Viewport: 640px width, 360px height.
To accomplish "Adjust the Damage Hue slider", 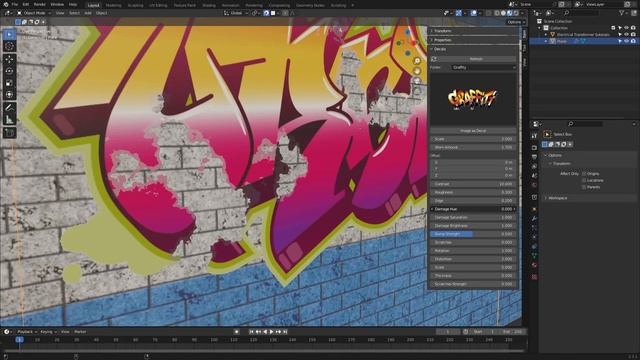I will tap(473, 209).
